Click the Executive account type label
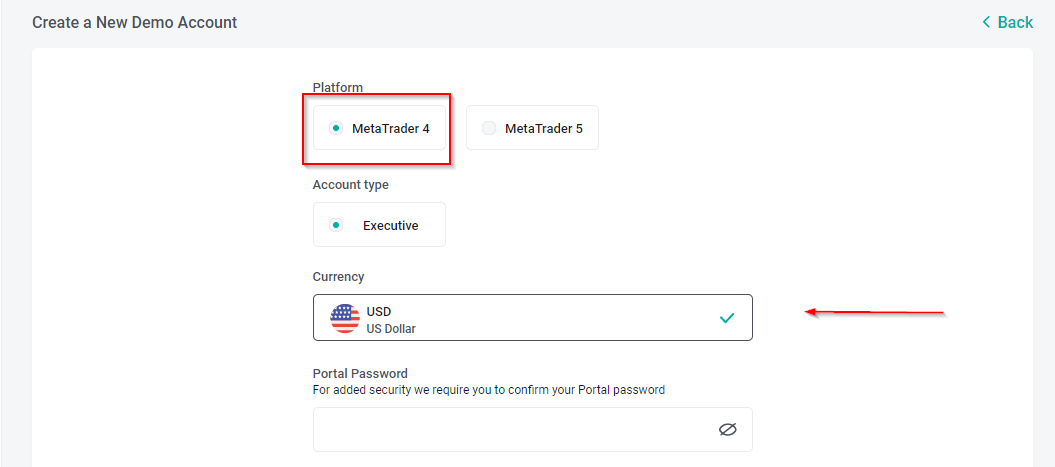Viewport: 1055px width, 467px height. pyautogui.click(x=391, y=225)
